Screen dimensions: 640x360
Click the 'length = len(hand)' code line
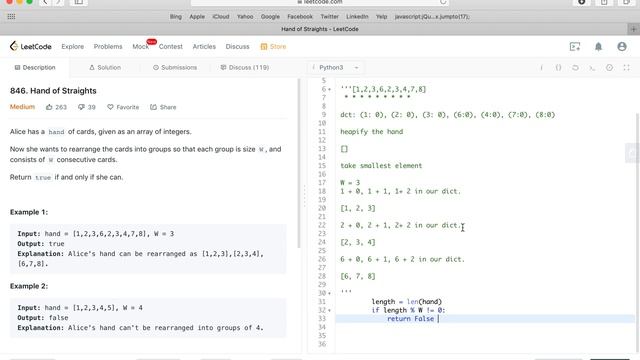point(407,302)
